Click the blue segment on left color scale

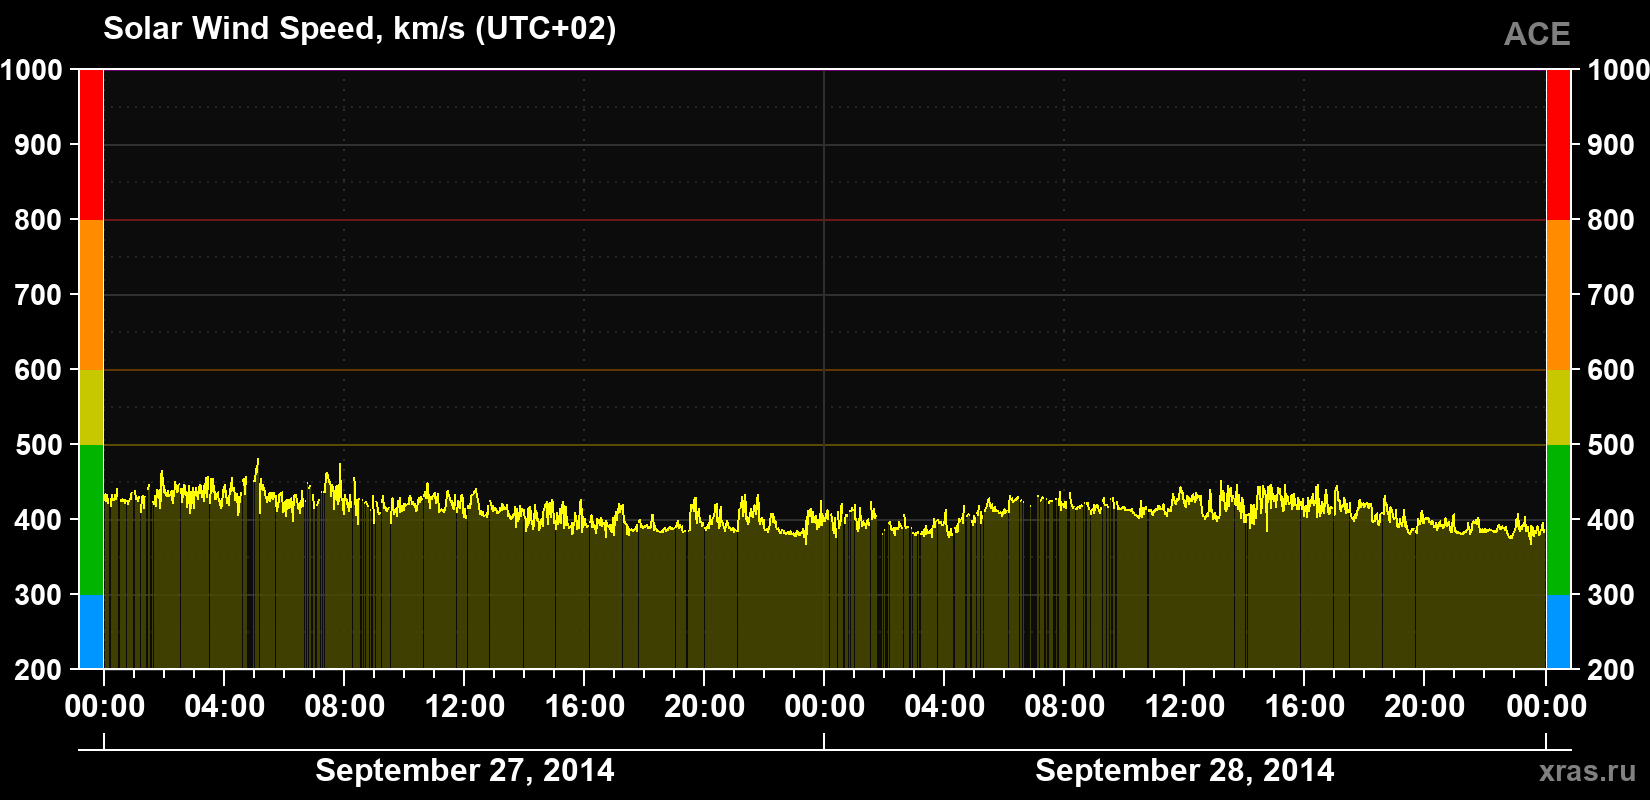(91, 632)
